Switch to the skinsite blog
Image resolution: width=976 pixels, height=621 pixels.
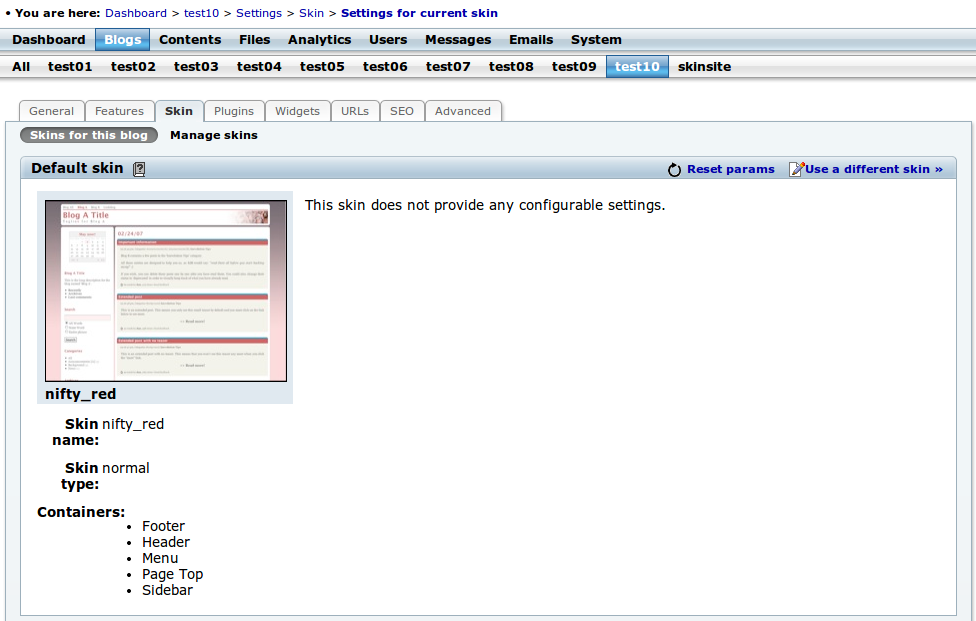coord(705,67)
